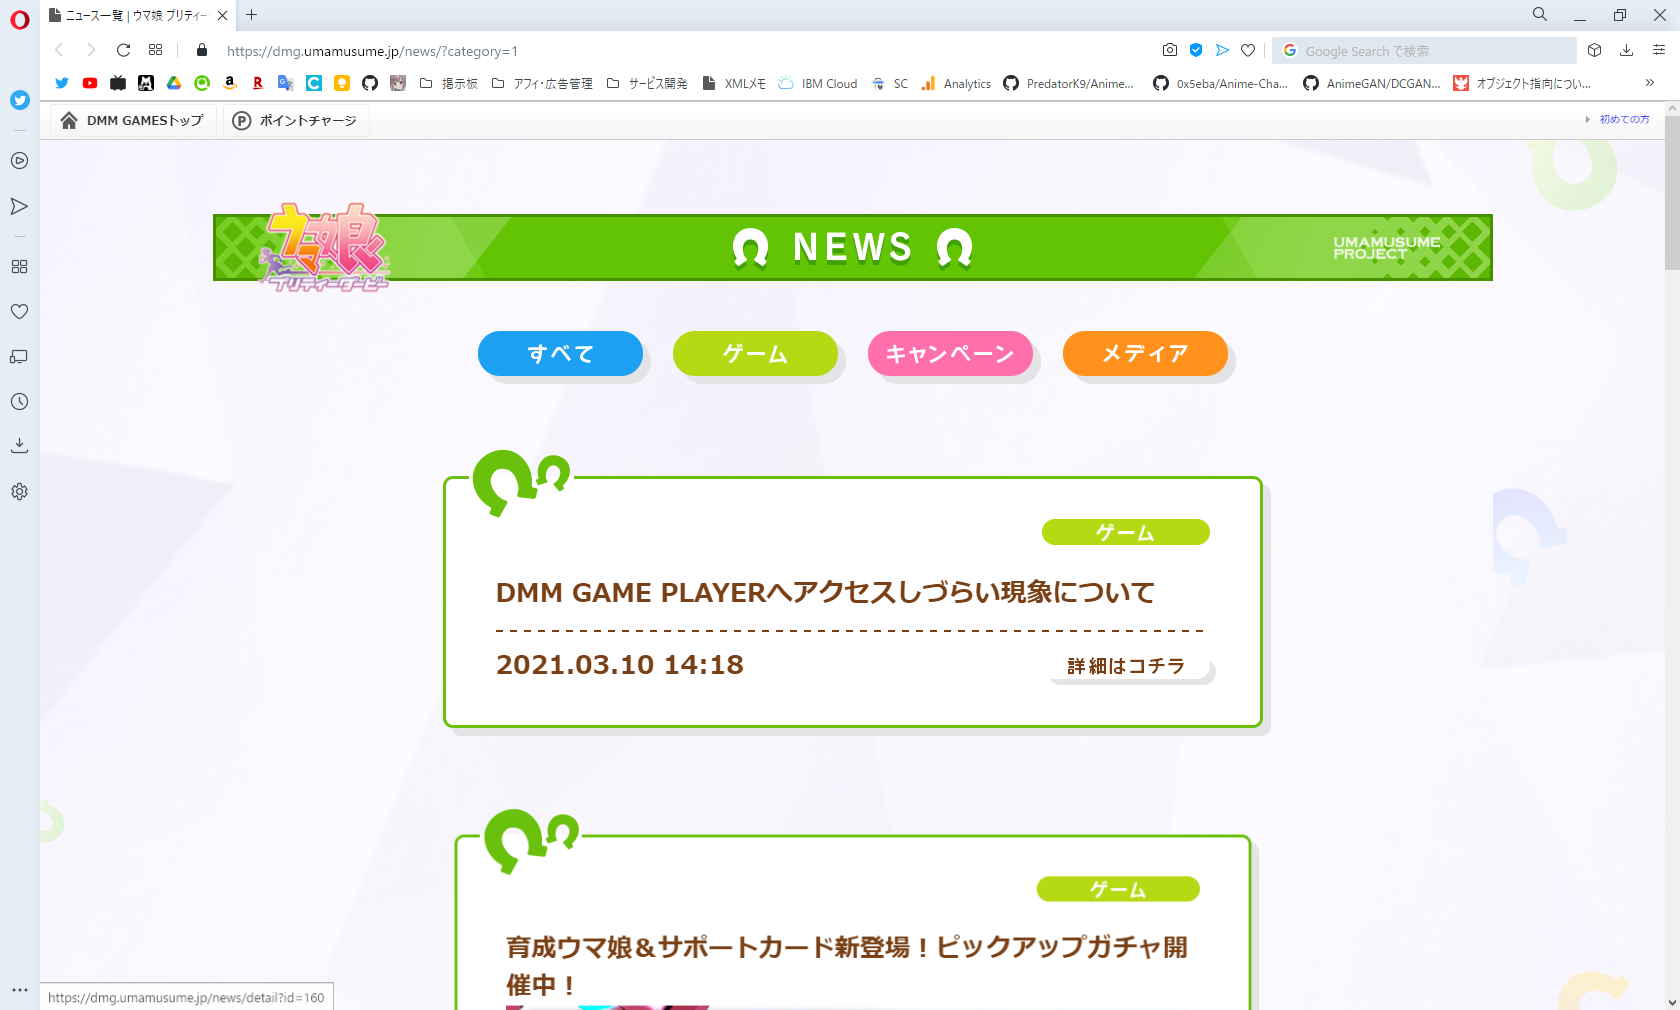This screenshot has height=1010, width=1680.
Task: Open the Opera main menu logo
Action: pyautogui.click(x=19, y=20)
